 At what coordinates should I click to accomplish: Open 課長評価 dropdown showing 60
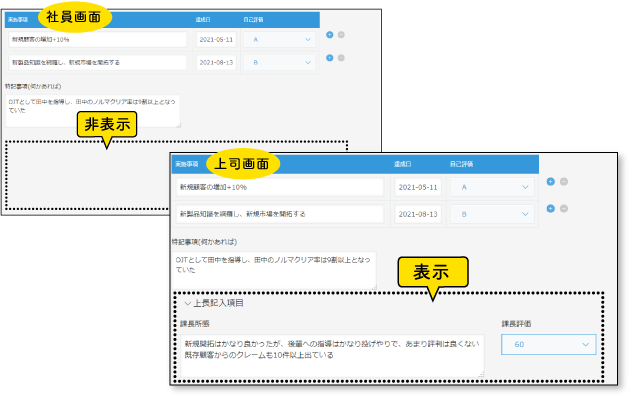(x=549, y=344)
